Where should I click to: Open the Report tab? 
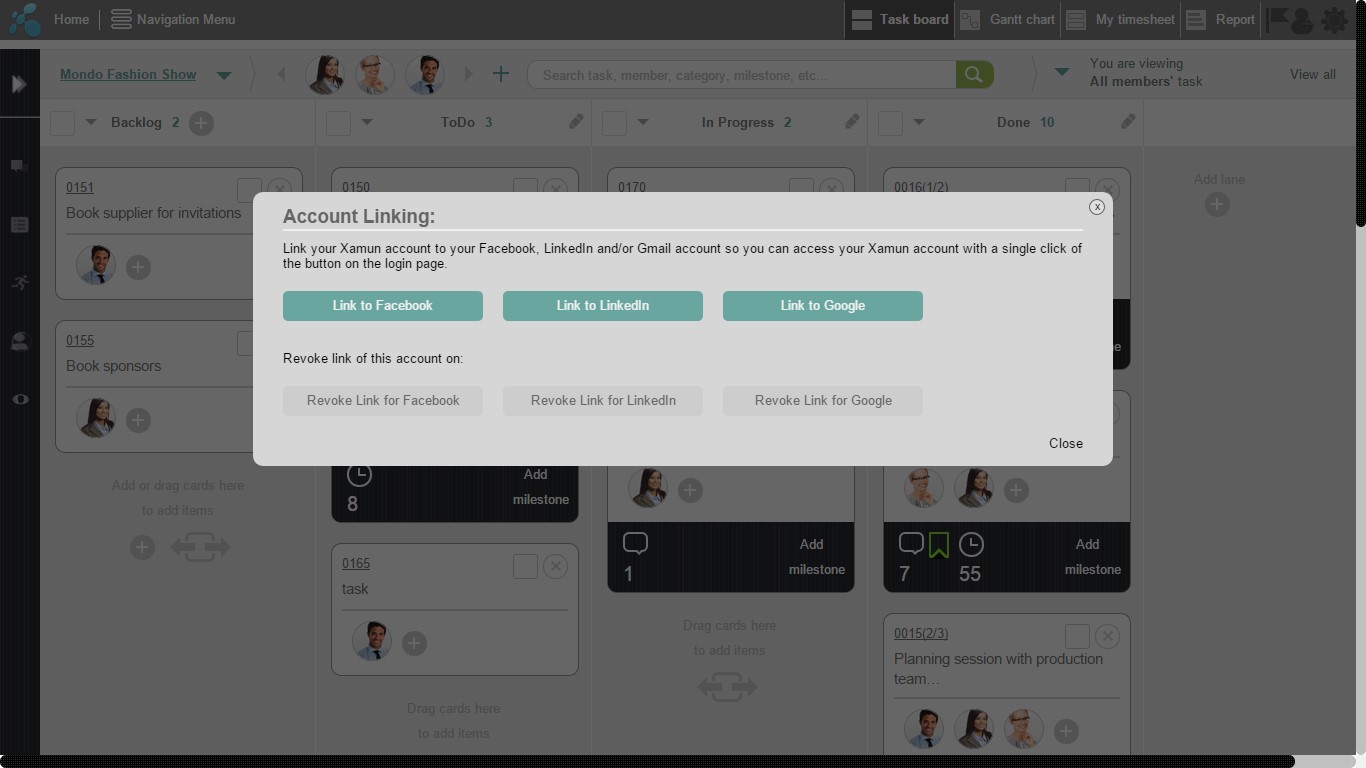[1220, 19]
